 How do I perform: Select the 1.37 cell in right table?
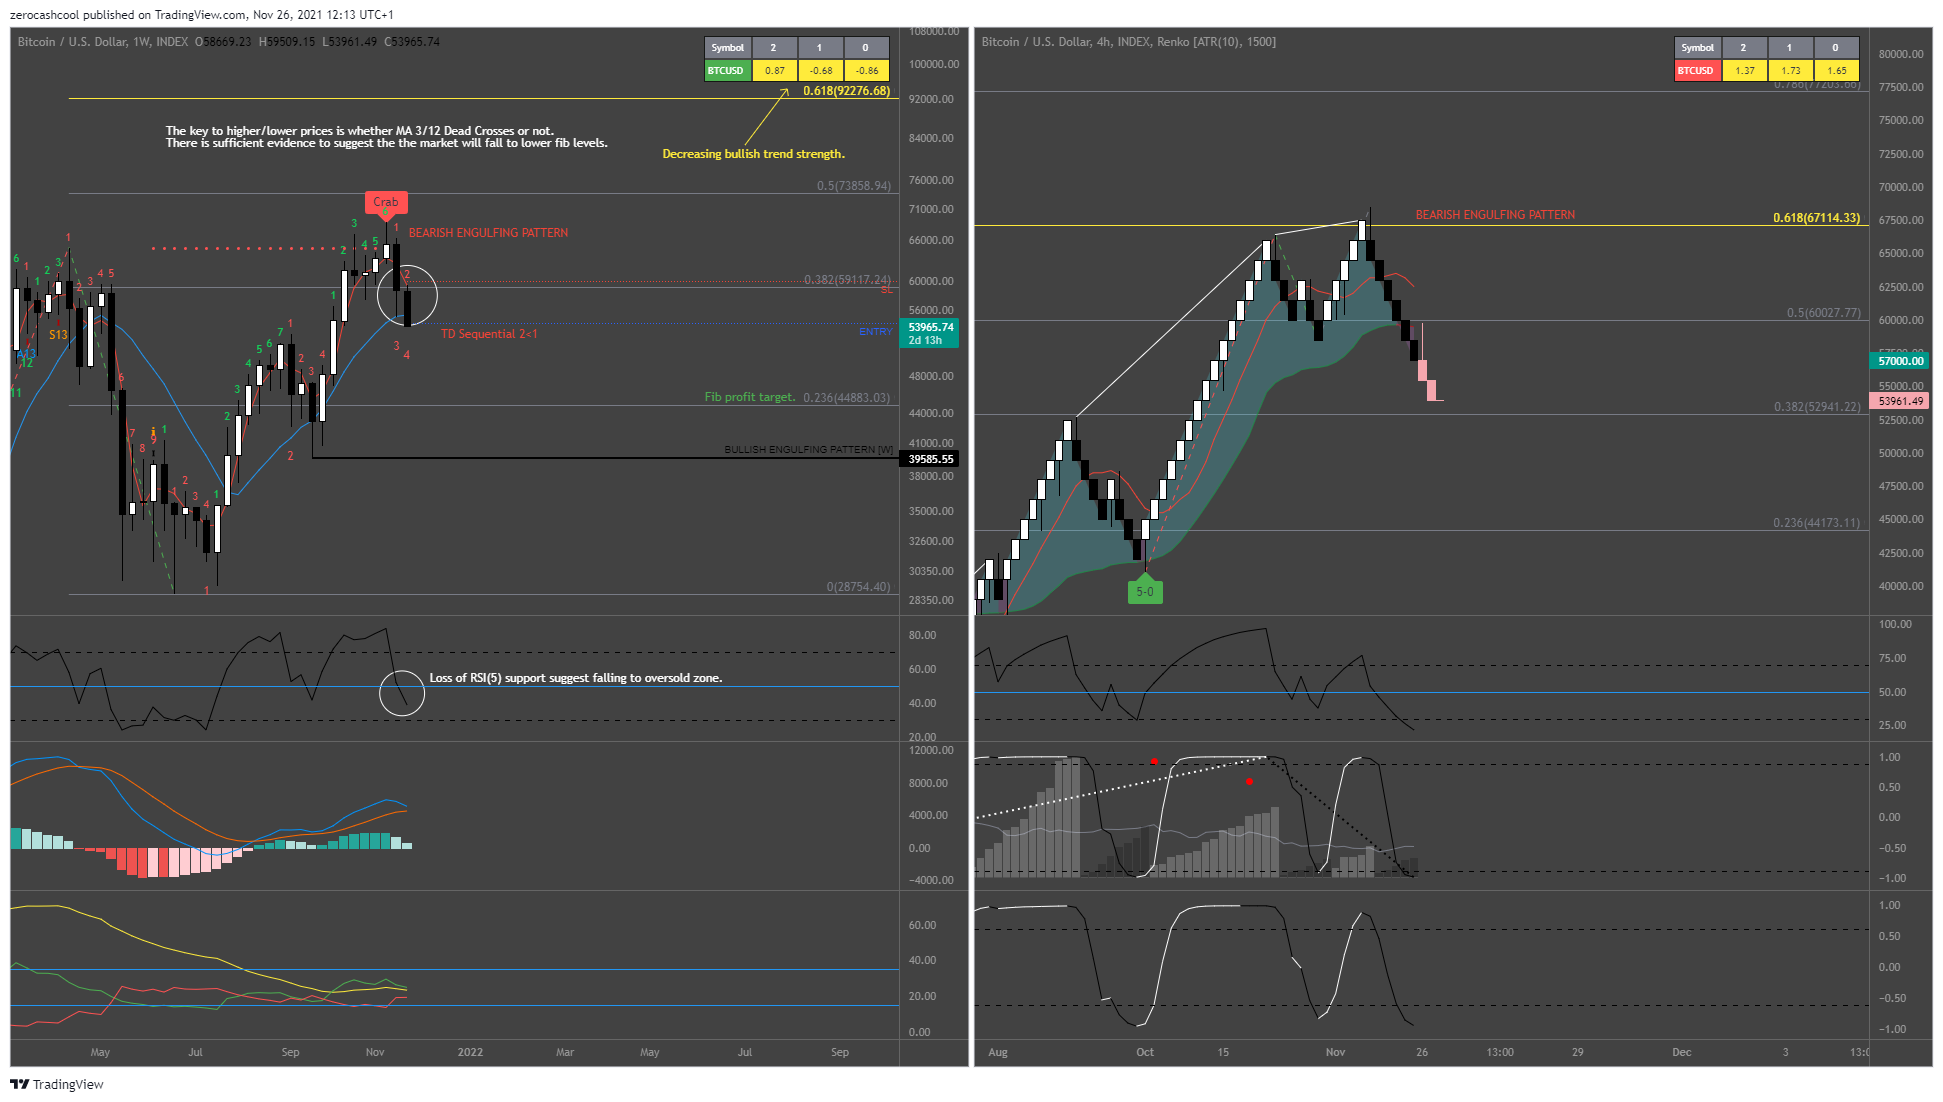pyautogui.click(x=1745, y=71)
